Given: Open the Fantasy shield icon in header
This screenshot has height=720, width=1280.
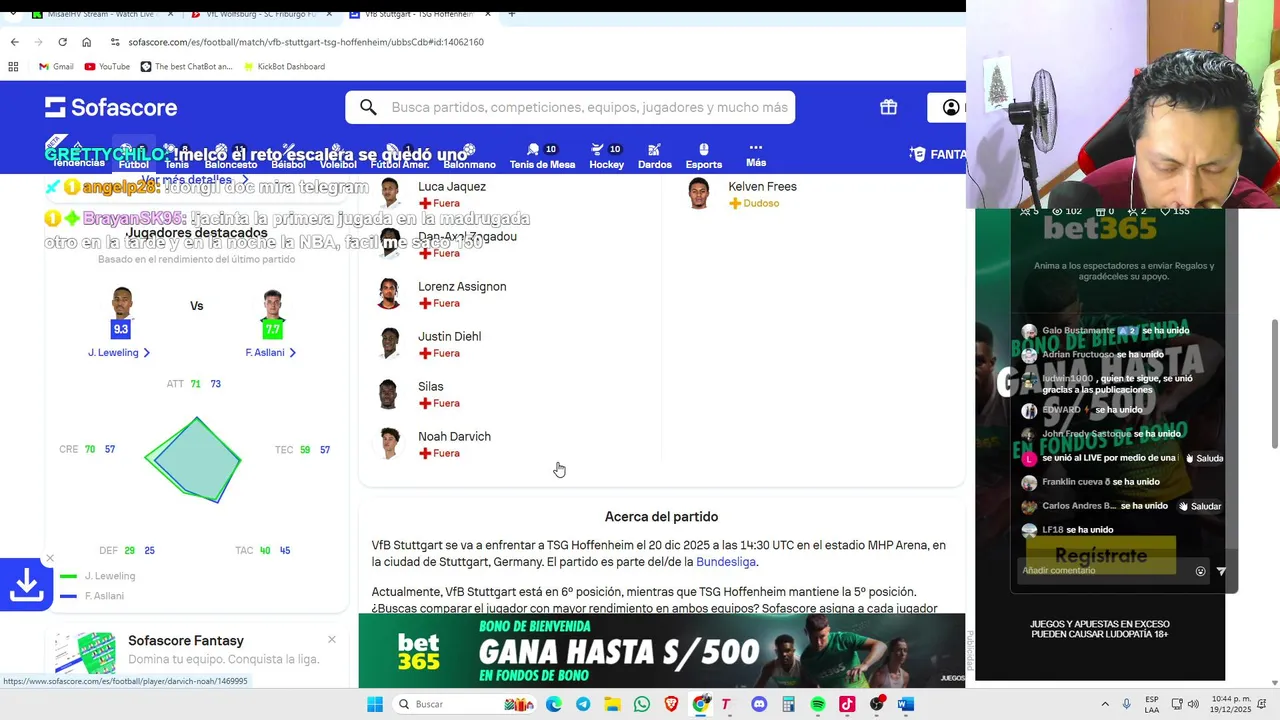Looking at the screenshot, I should tap(917, 154).
